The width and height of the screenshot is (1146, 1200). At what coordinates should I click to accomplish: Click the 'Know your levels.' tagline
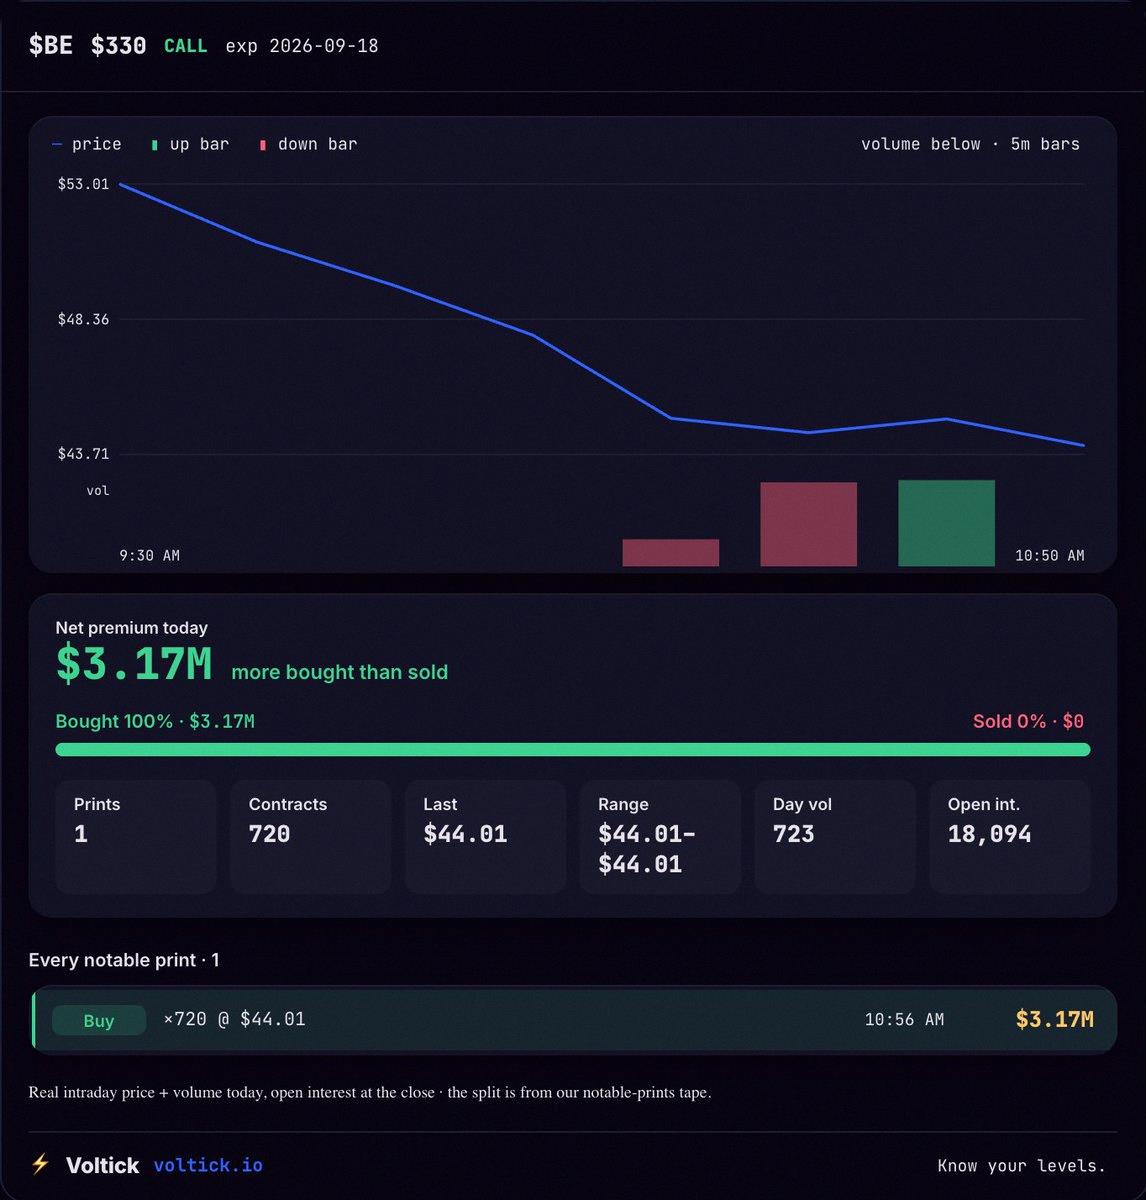[1021, 1166]
